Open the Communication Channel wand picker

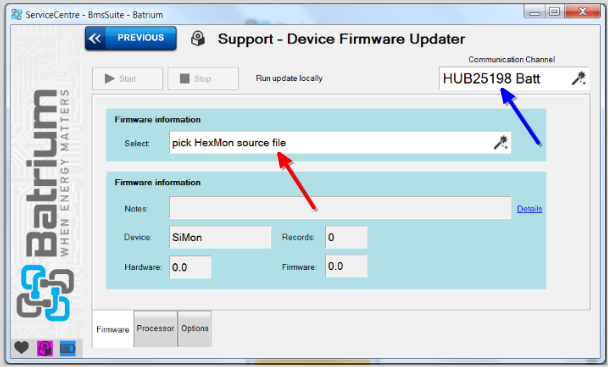point(579,78)
